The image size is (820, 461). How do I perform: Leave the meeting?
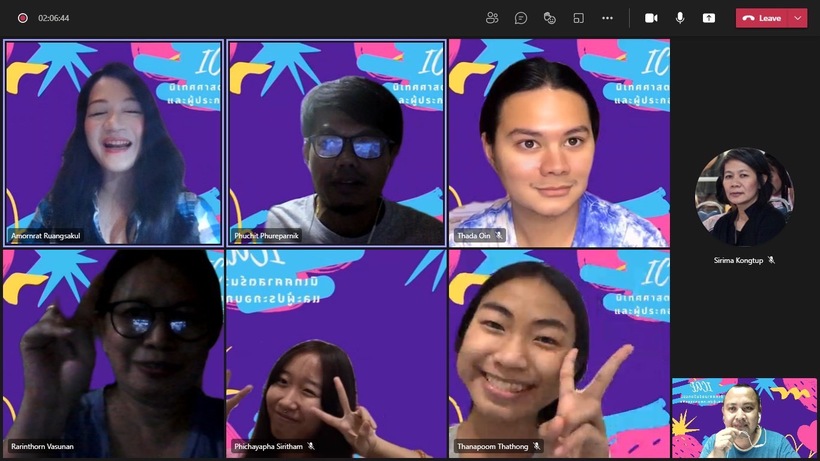pos(763,18)
